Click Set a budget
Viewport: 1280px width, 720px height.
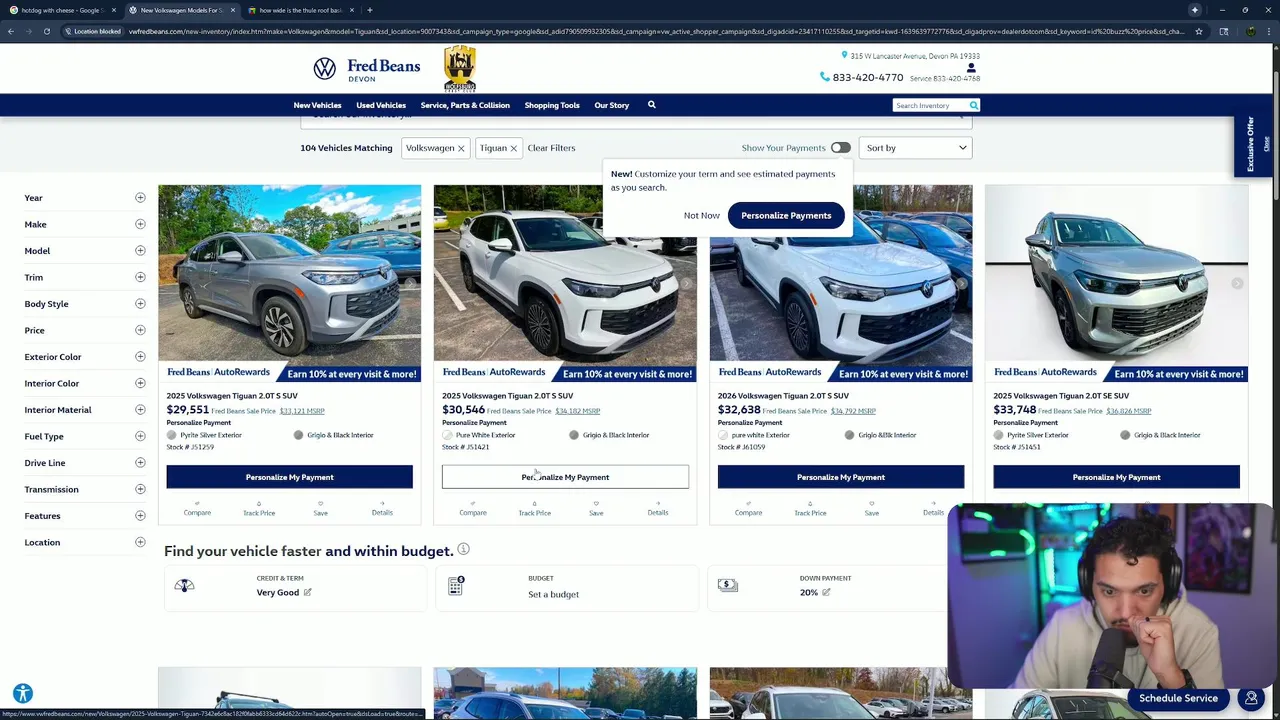tap(553, 594)
